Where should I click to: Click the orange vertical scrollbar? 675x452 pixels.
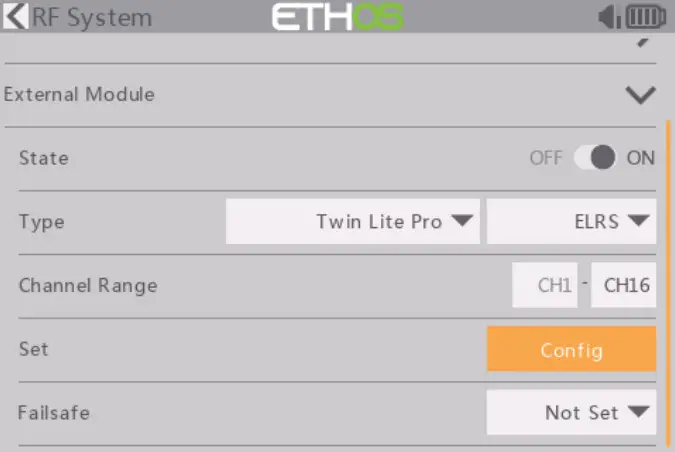668,280
